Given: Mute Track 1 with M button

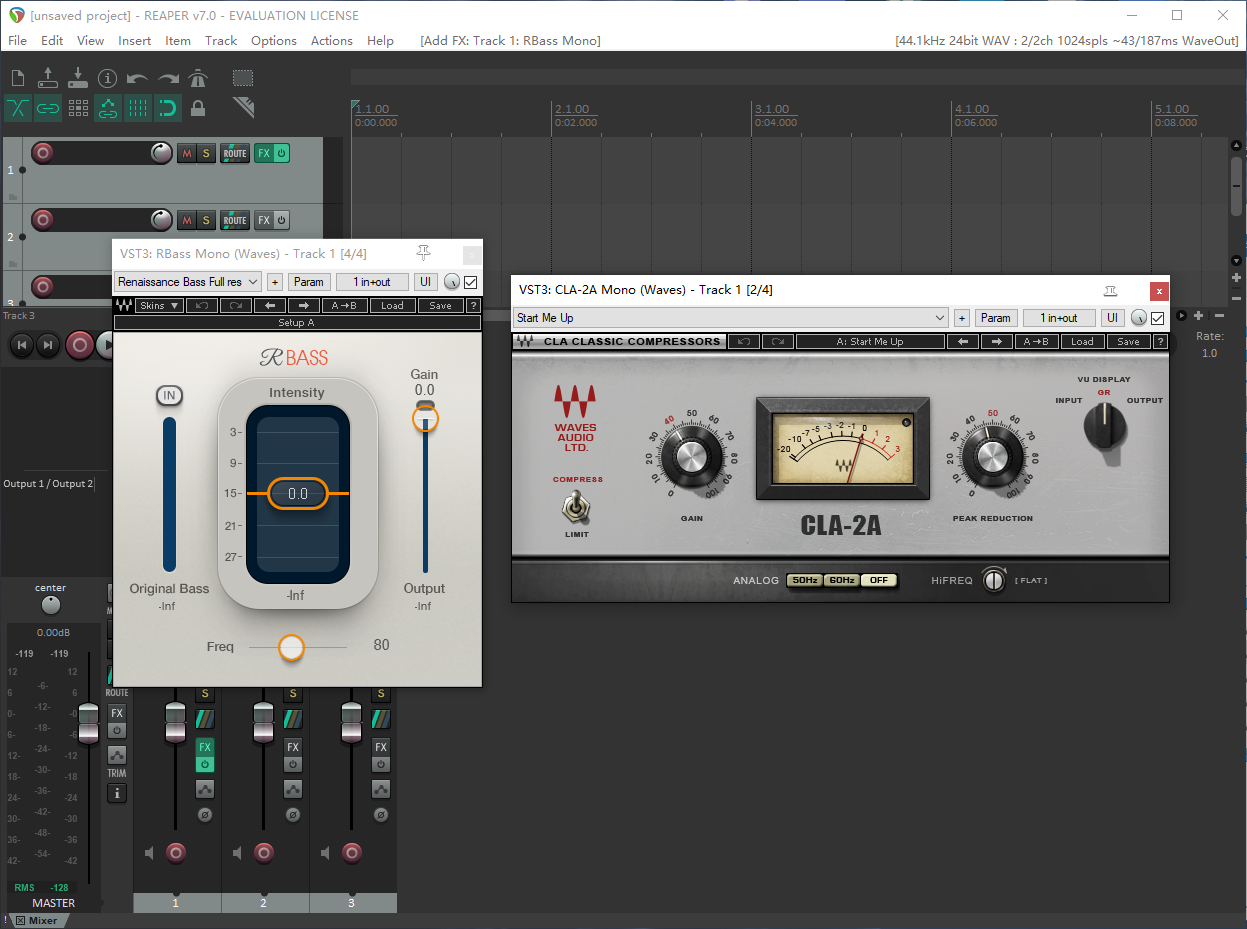Looking at the screenshot, I should pyautogui.click(x=187, y=153).
